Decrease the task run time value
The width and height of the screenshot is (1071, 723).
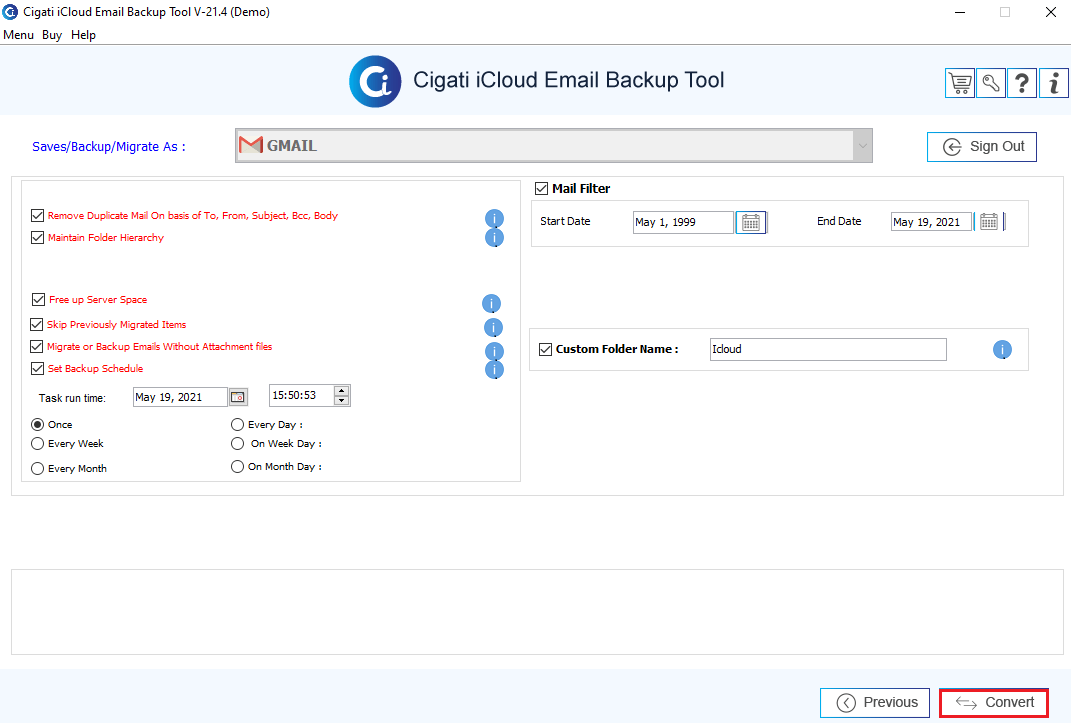point(342,400)
